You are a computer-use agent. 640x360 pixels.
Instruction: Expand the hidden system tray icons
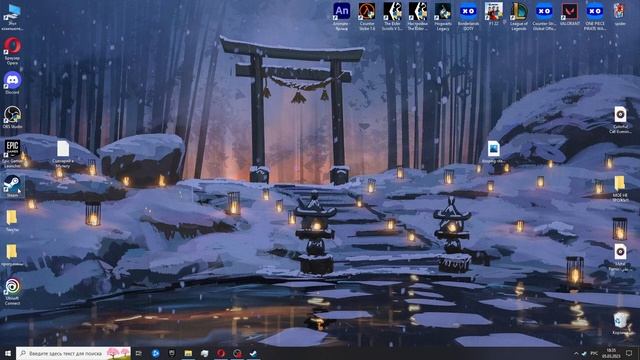(x=576, y=353)
